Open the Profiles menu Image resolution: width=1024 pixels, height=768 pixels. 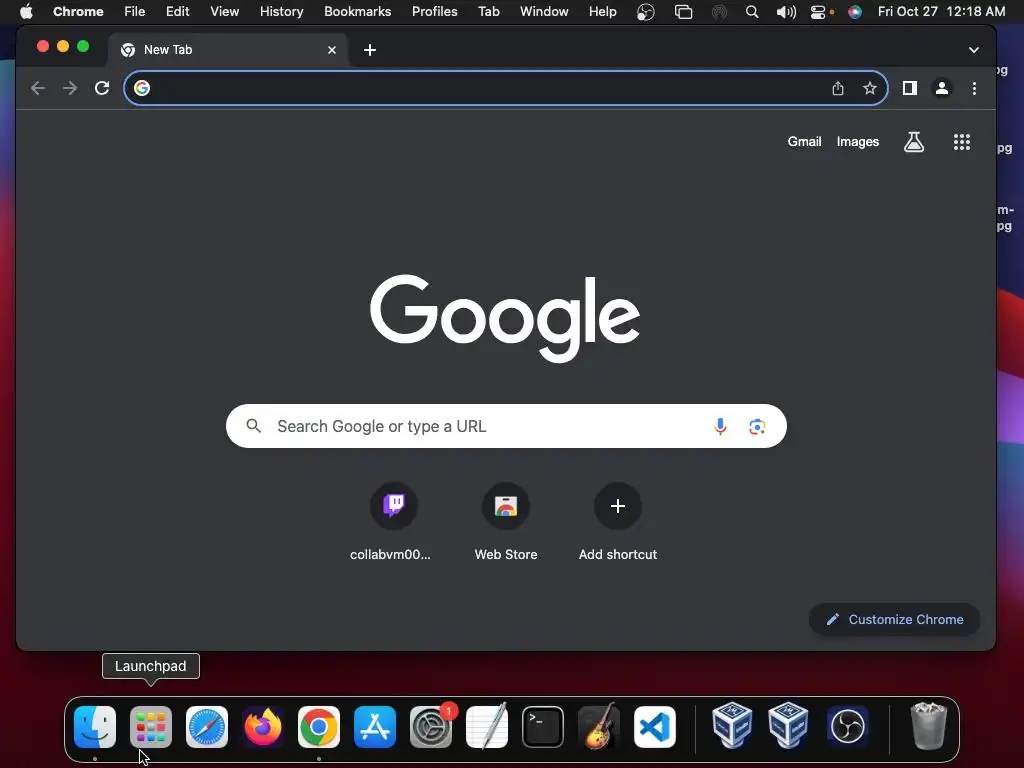(x=434, y=11)
